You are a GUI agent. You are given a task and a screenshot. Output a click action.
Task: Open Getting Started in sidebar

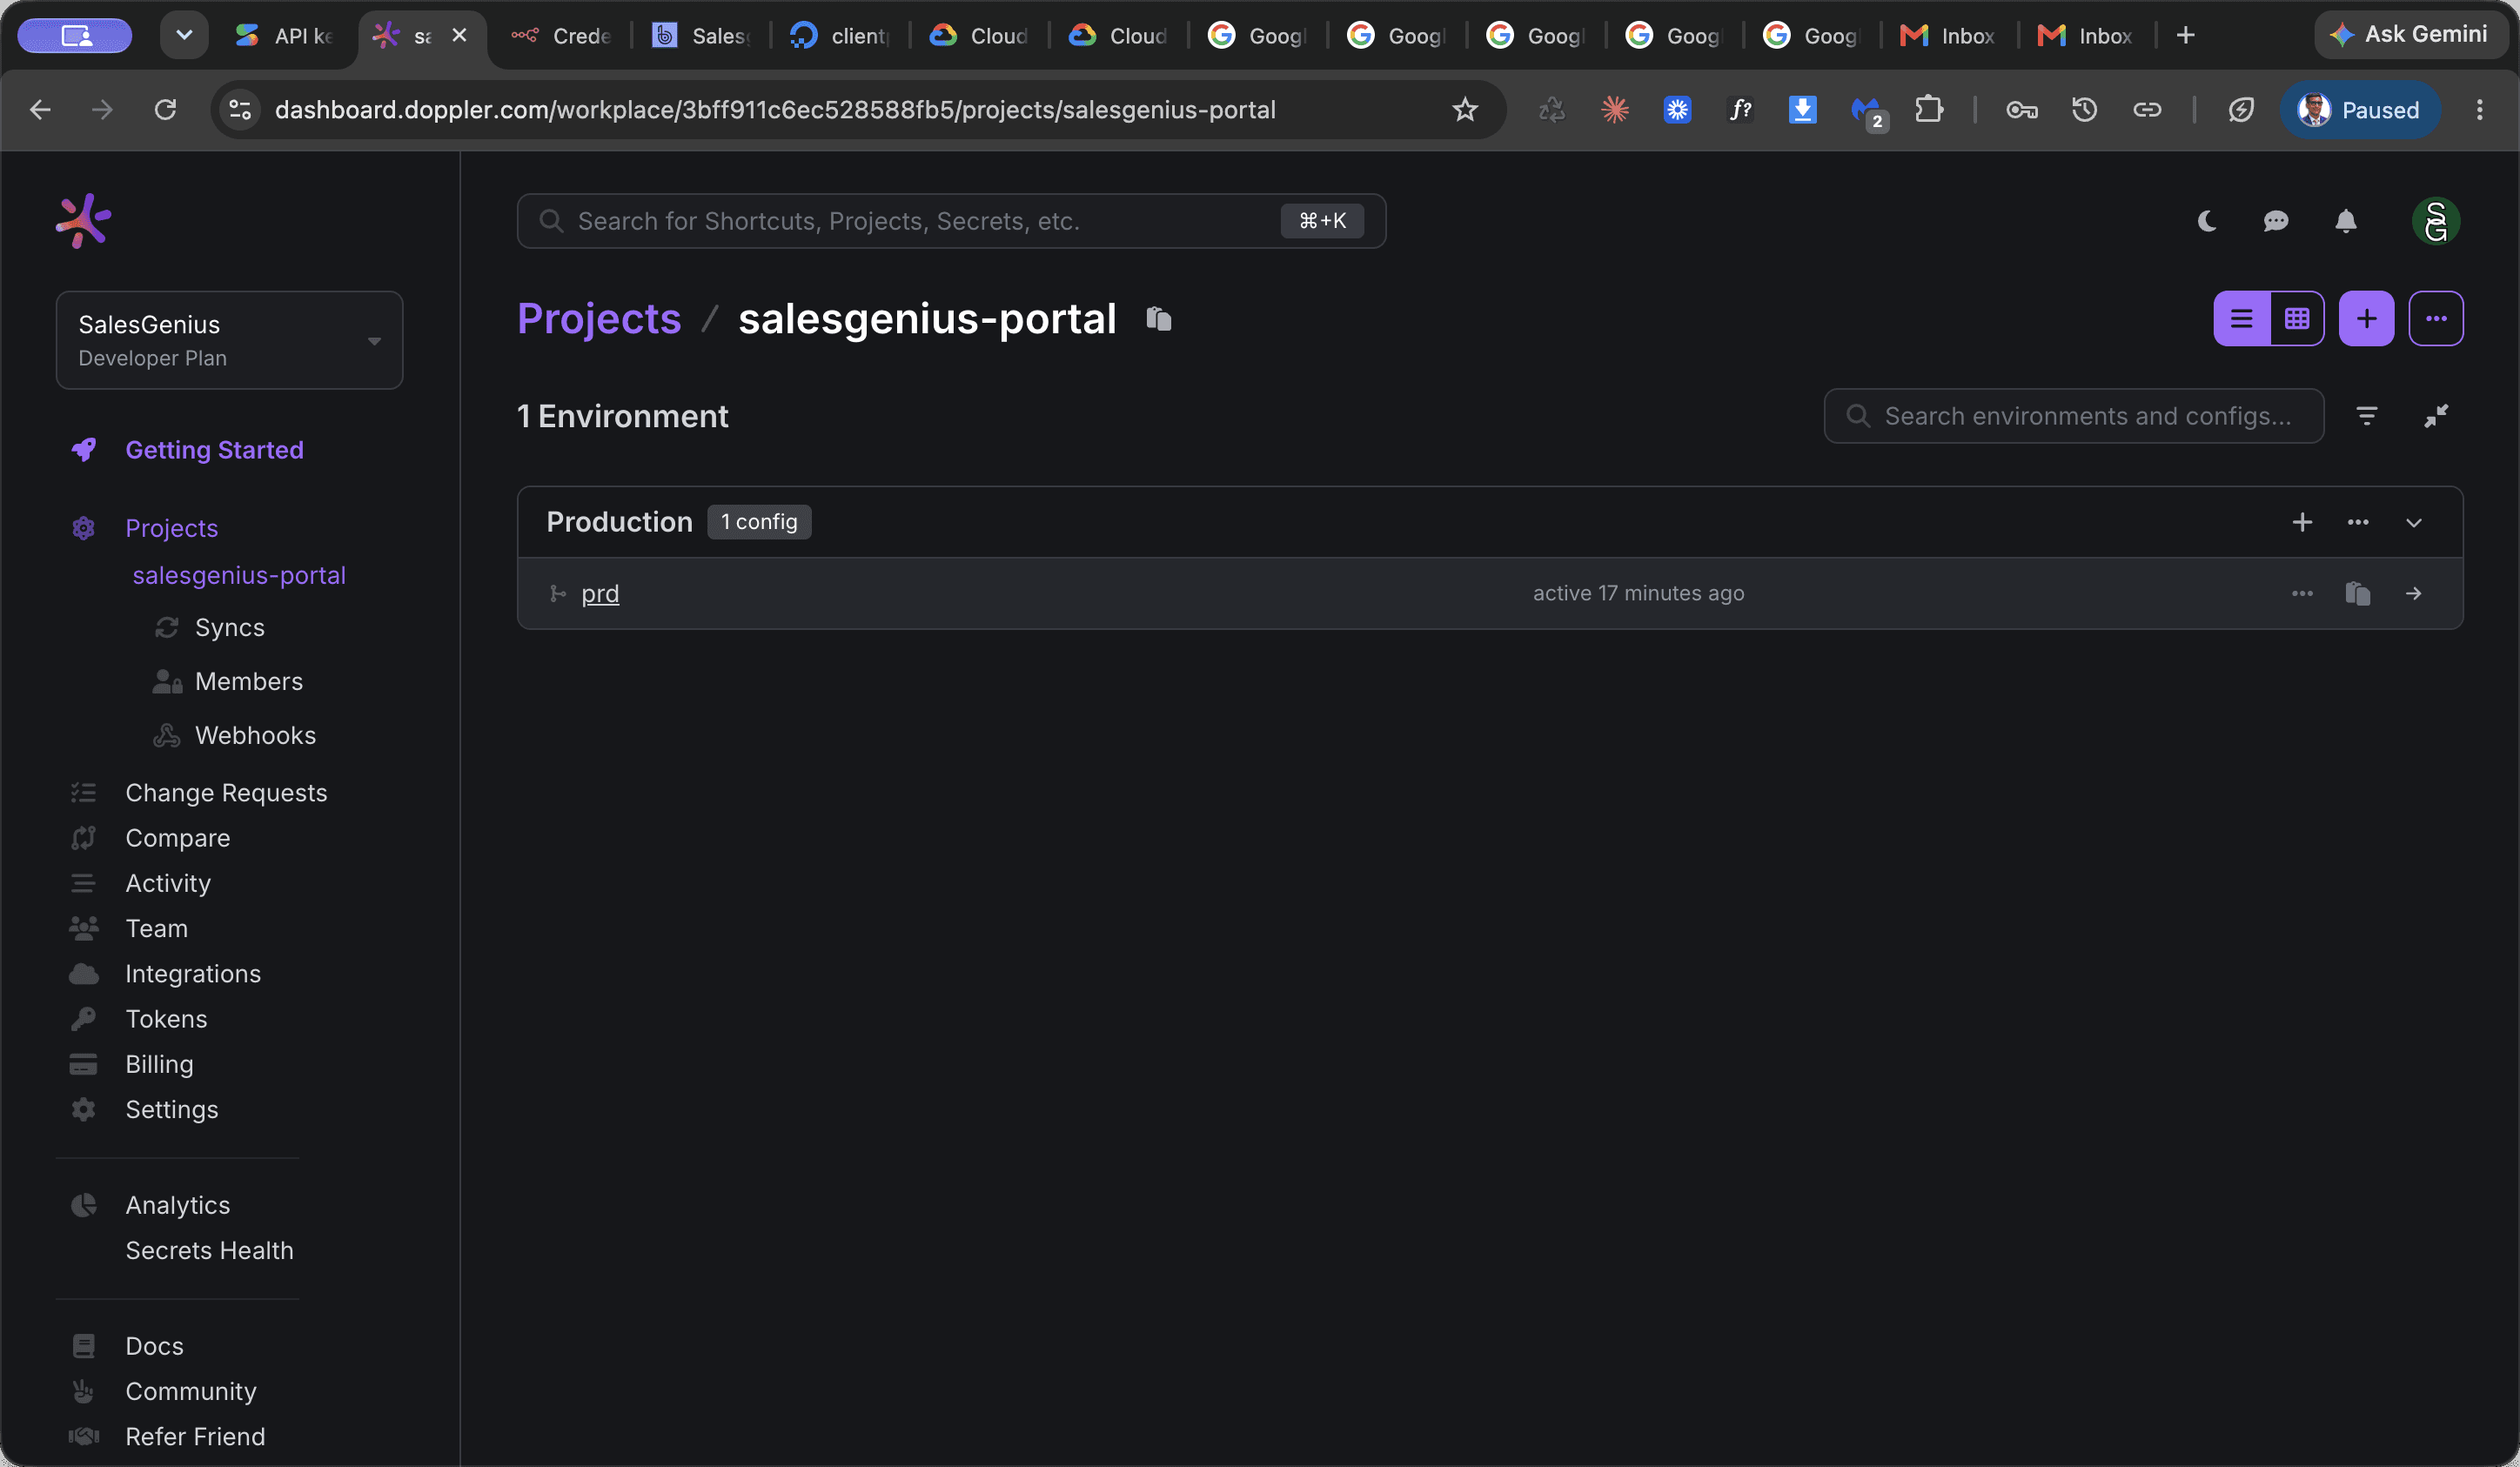(x=214, y=450)
